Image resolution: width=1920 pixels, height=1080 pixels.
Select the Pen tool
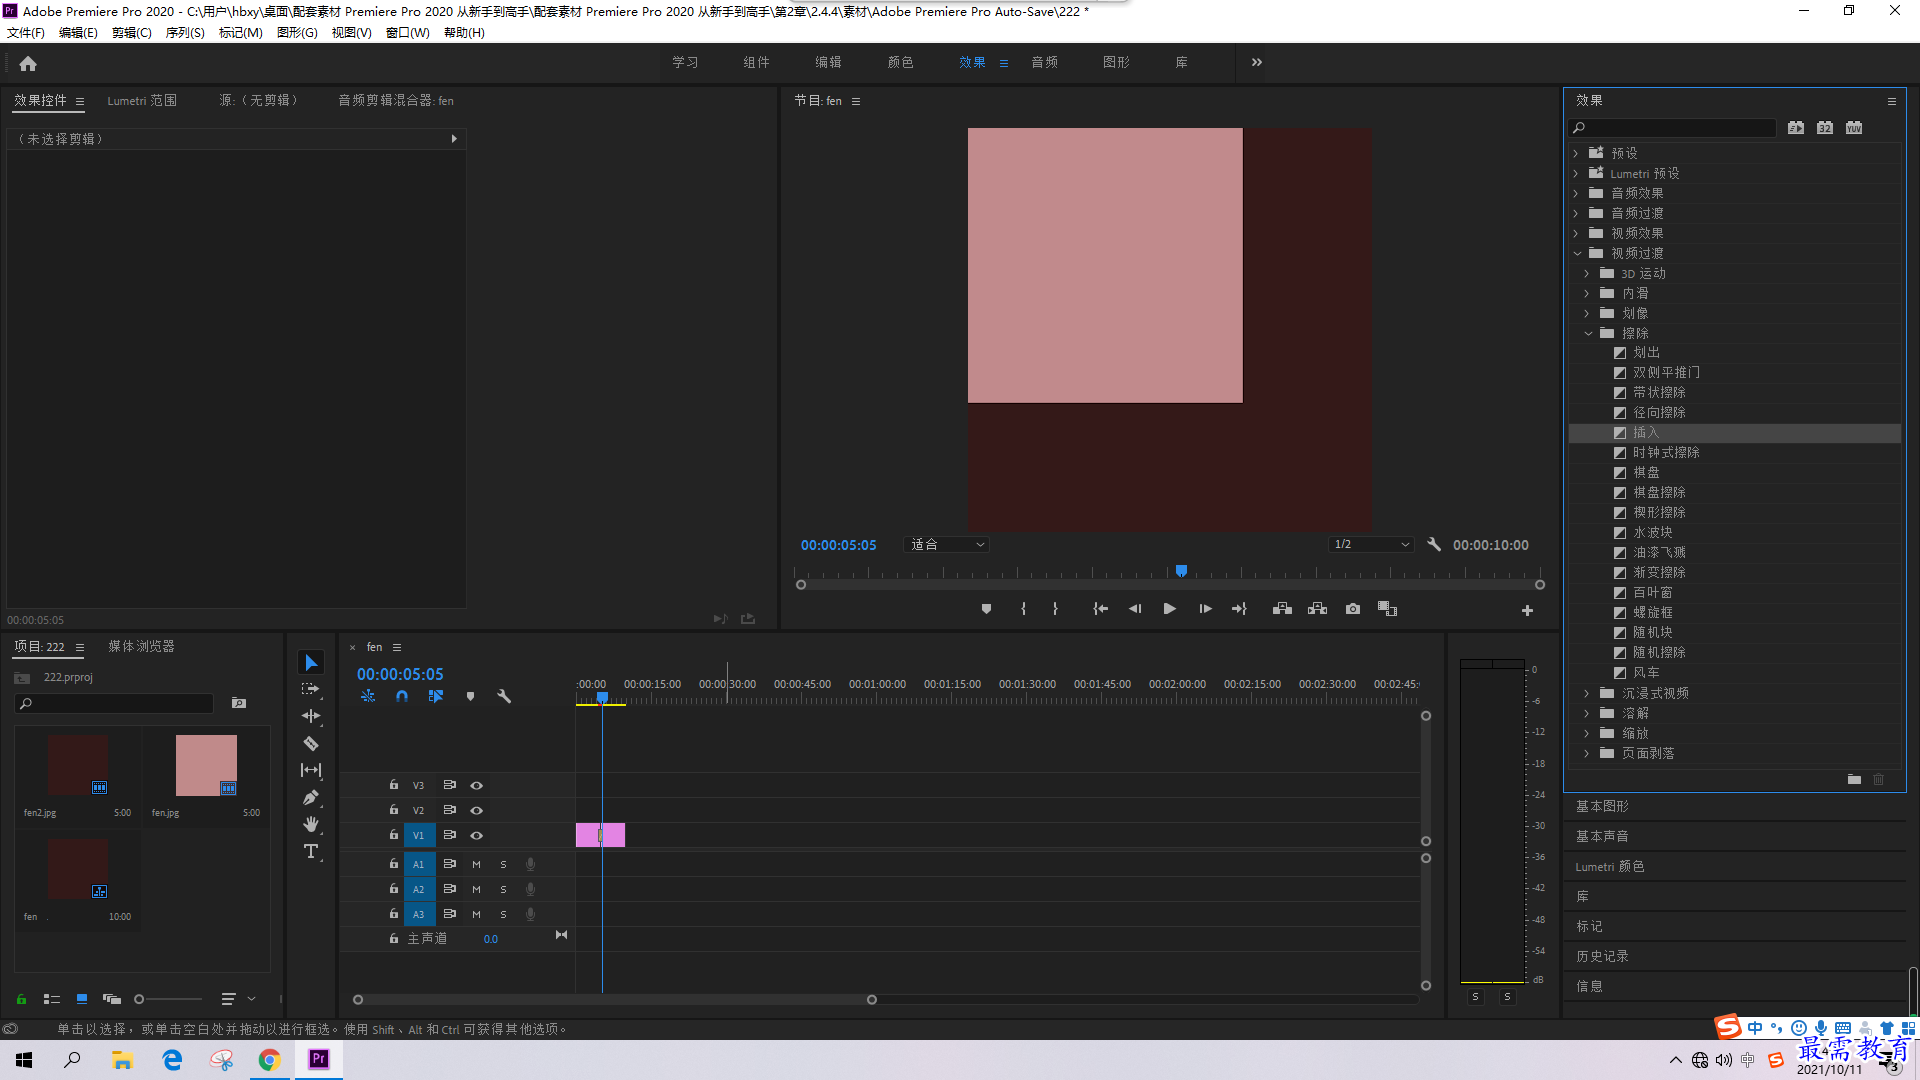click(x=311, y=797)
